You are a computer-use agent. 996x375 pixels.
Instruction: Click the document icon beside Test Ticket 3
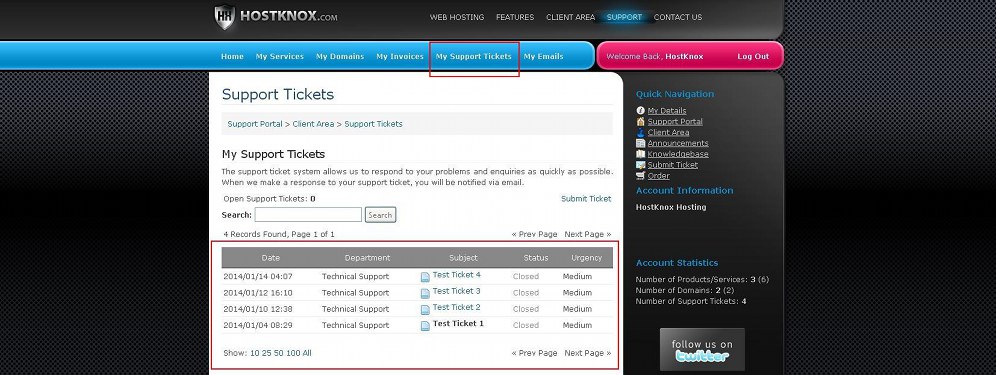click(425, 294)
